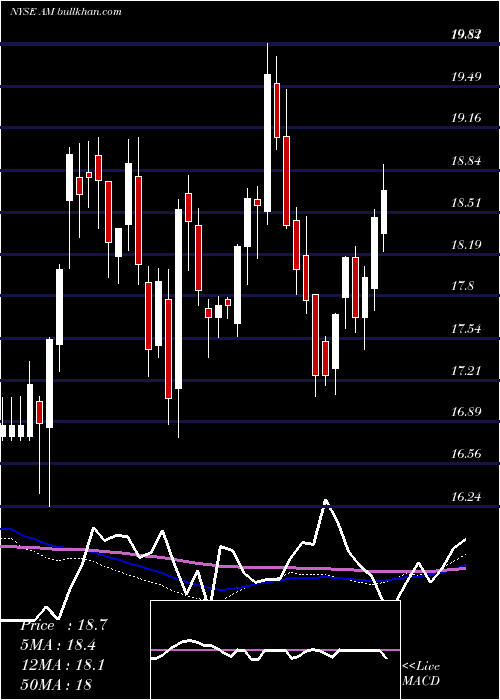Click the 18.84 price axis label
This screenshot has height=700, width=500.
coord(466,161)
